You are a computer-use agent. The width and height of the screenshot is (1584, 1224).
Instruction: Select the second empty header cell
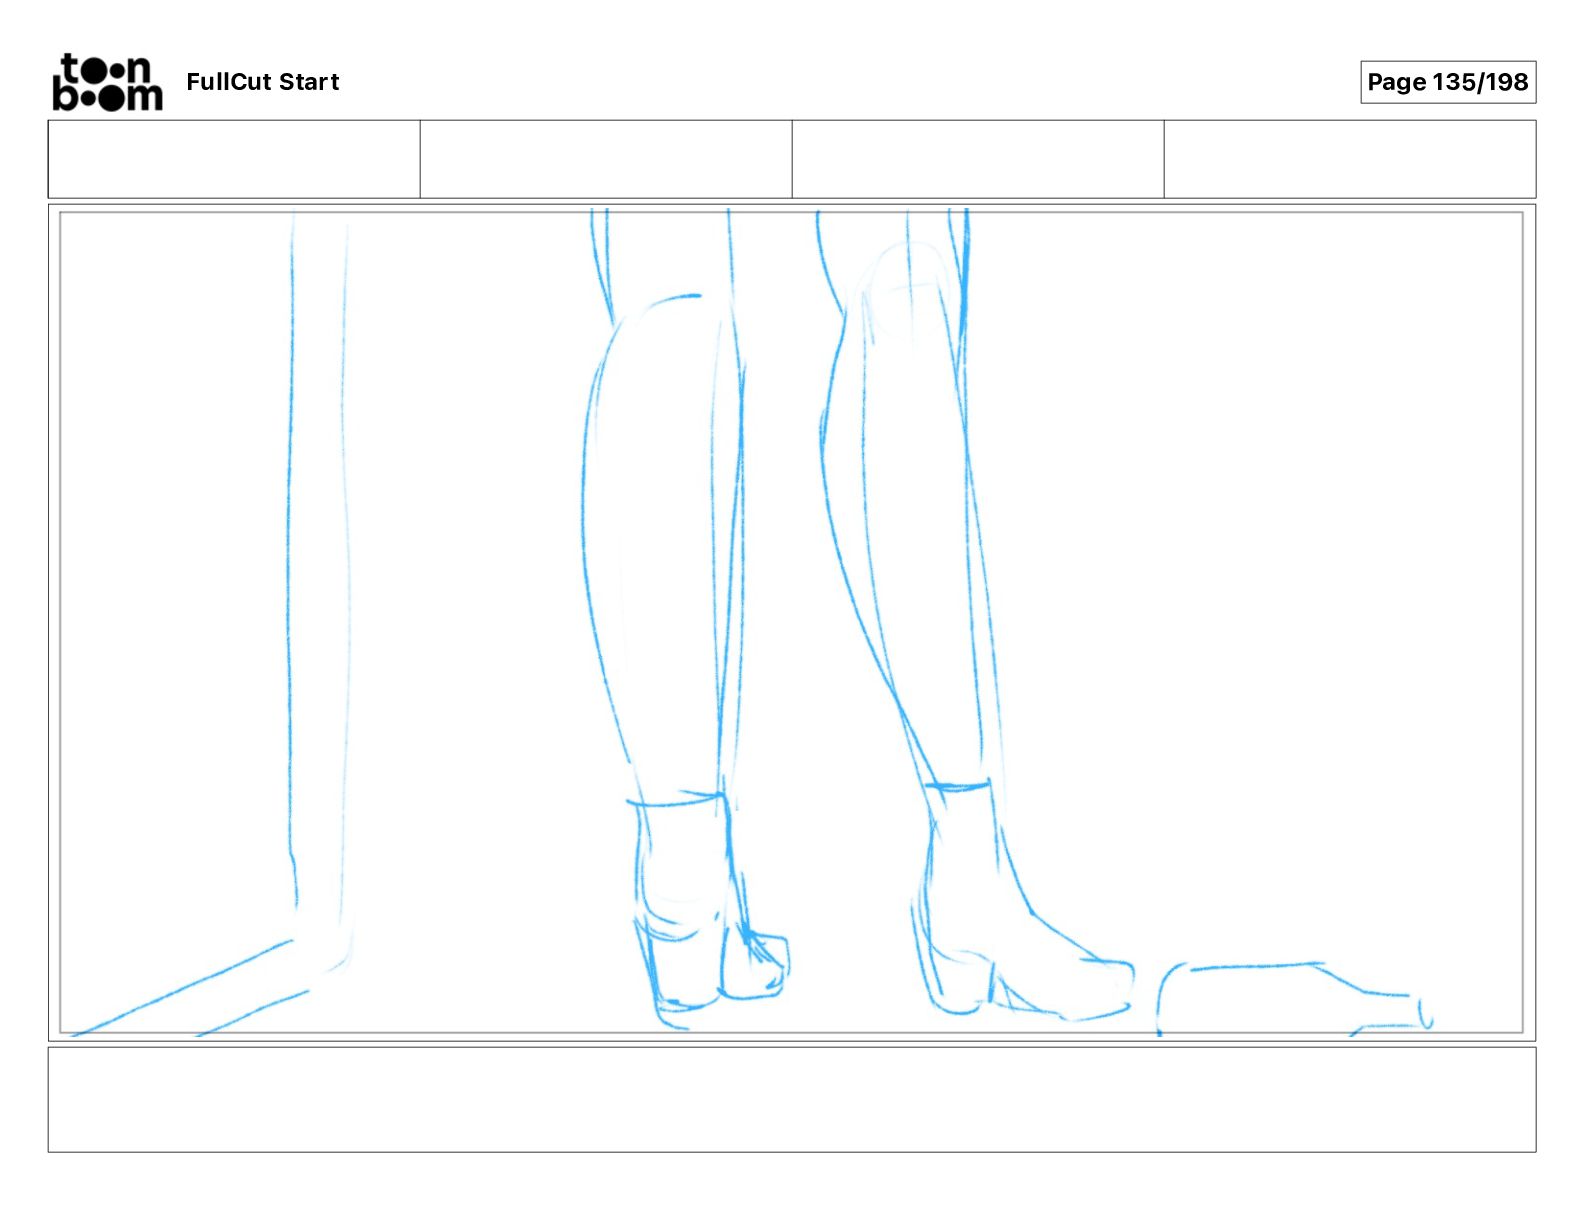pos(606,159)
